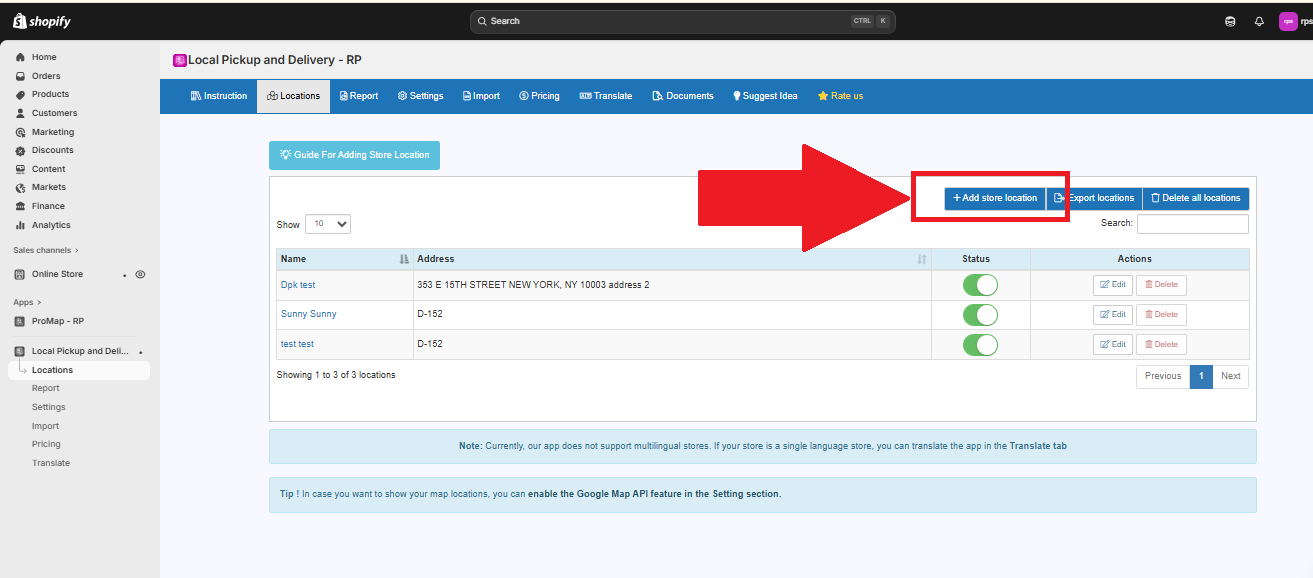Viewport: 1313px width, 578px height.
Task: Click Export locations button
Action: tap(1094, 198)
